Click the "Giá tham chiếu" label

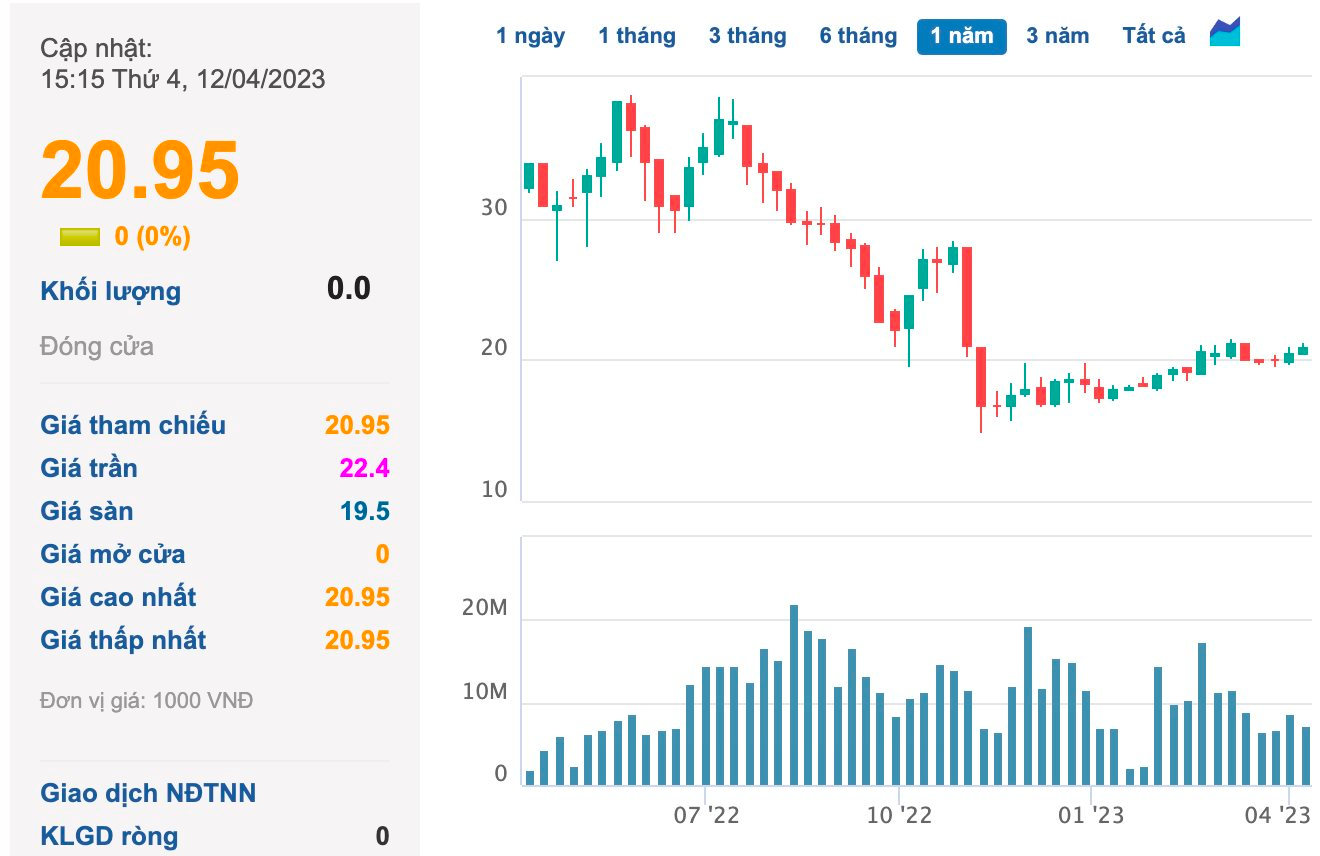133,425
